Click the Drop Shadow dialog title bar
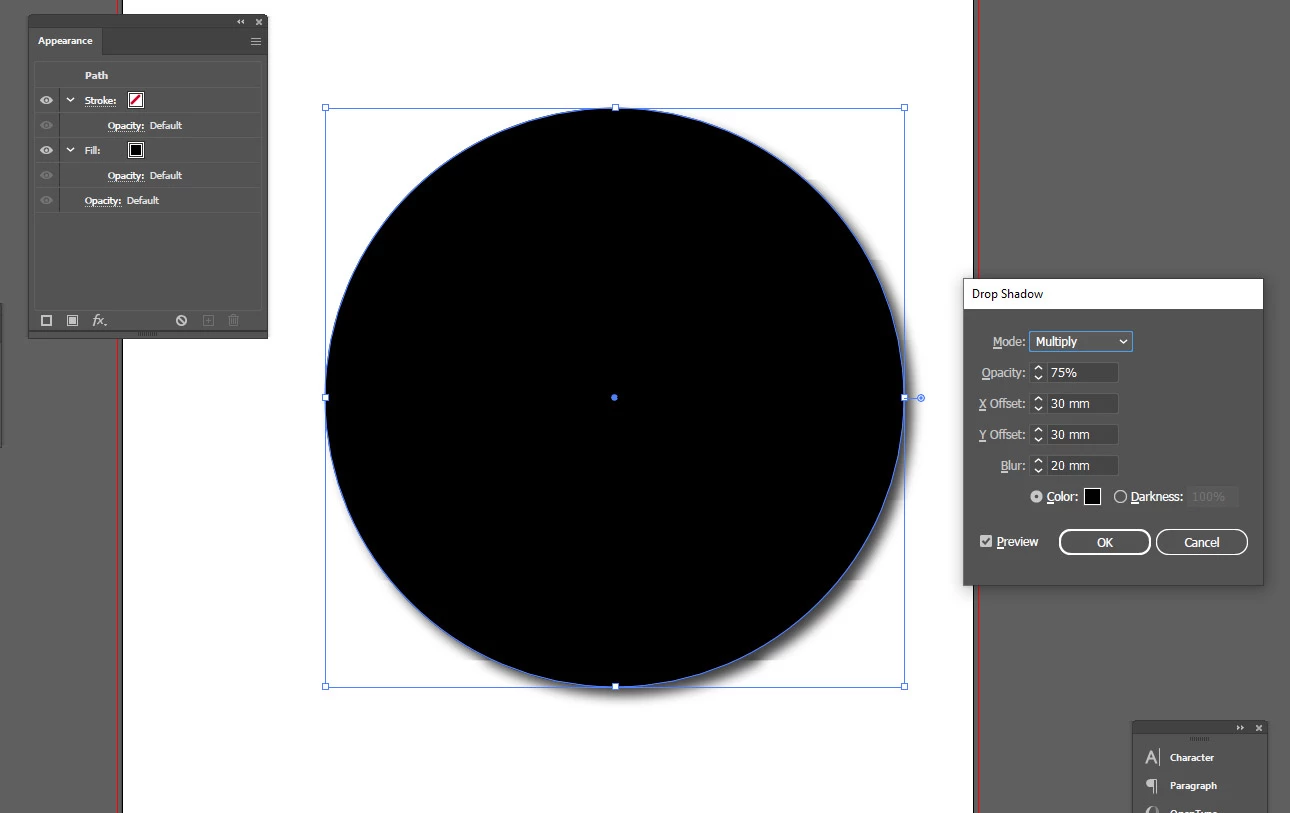 [x=1113, y=294]
